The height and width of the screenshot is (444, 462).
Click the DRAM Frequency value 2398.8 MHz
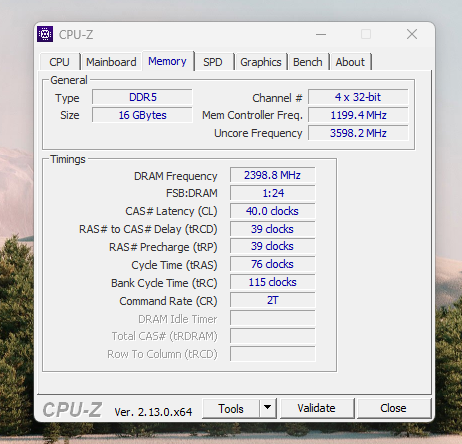273,175
